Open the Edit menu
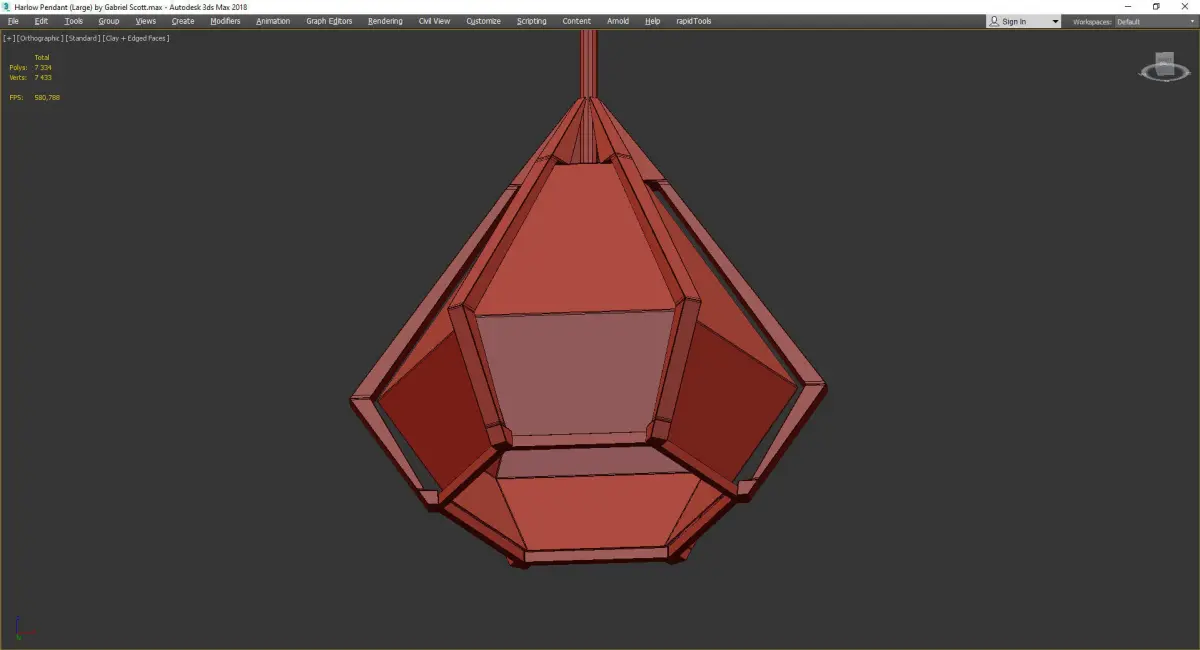This screenshot has height=650, width=1200. pos(41,21)
